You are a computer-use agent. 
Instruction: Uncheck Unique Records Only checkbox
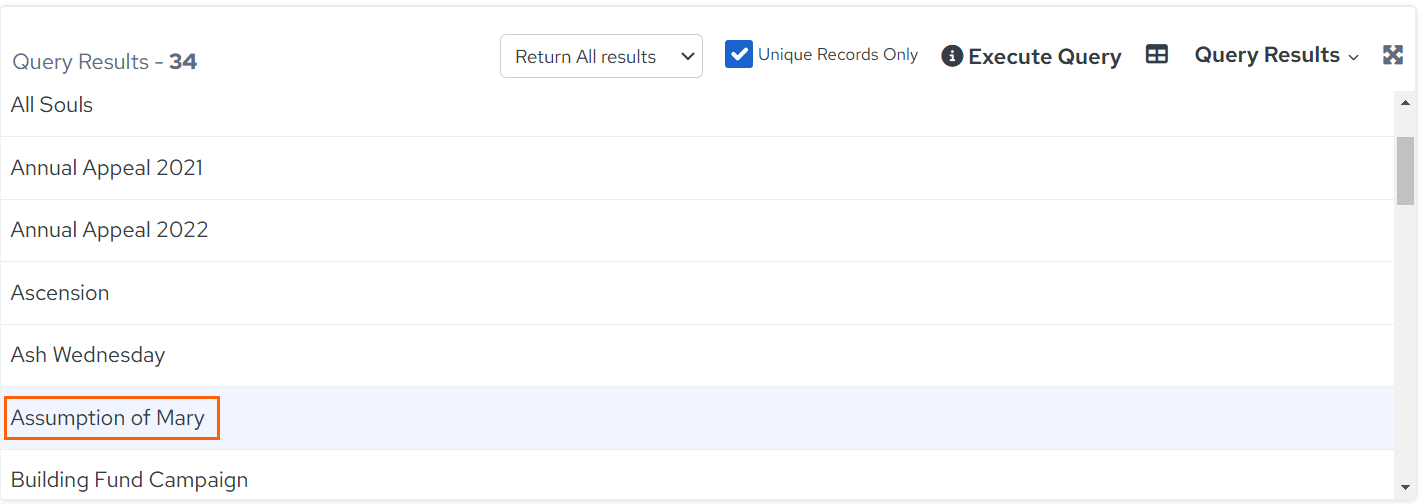[x=739, y=54]
